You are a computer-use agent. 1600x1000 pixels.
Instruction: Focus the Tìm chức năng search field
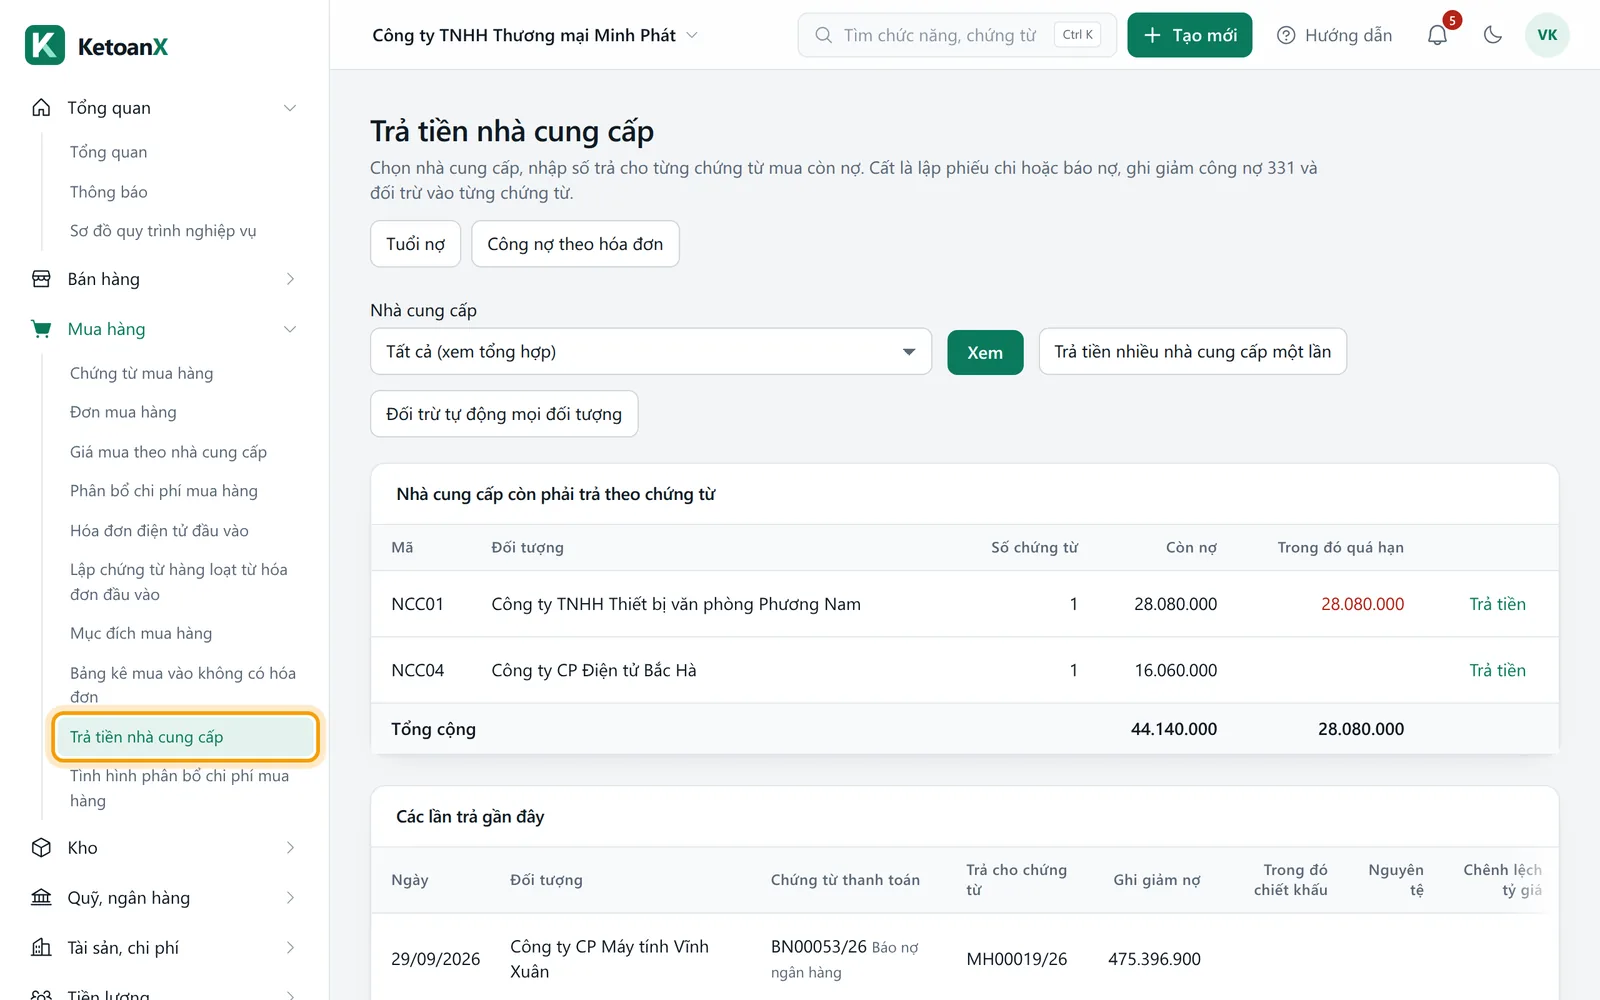957,35
